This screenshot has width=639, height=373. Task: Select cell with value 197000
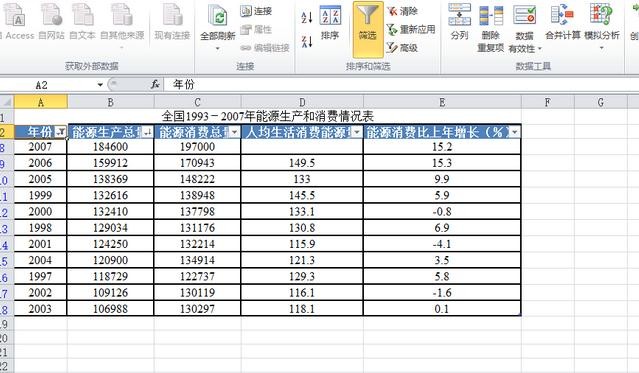point(197,147)
